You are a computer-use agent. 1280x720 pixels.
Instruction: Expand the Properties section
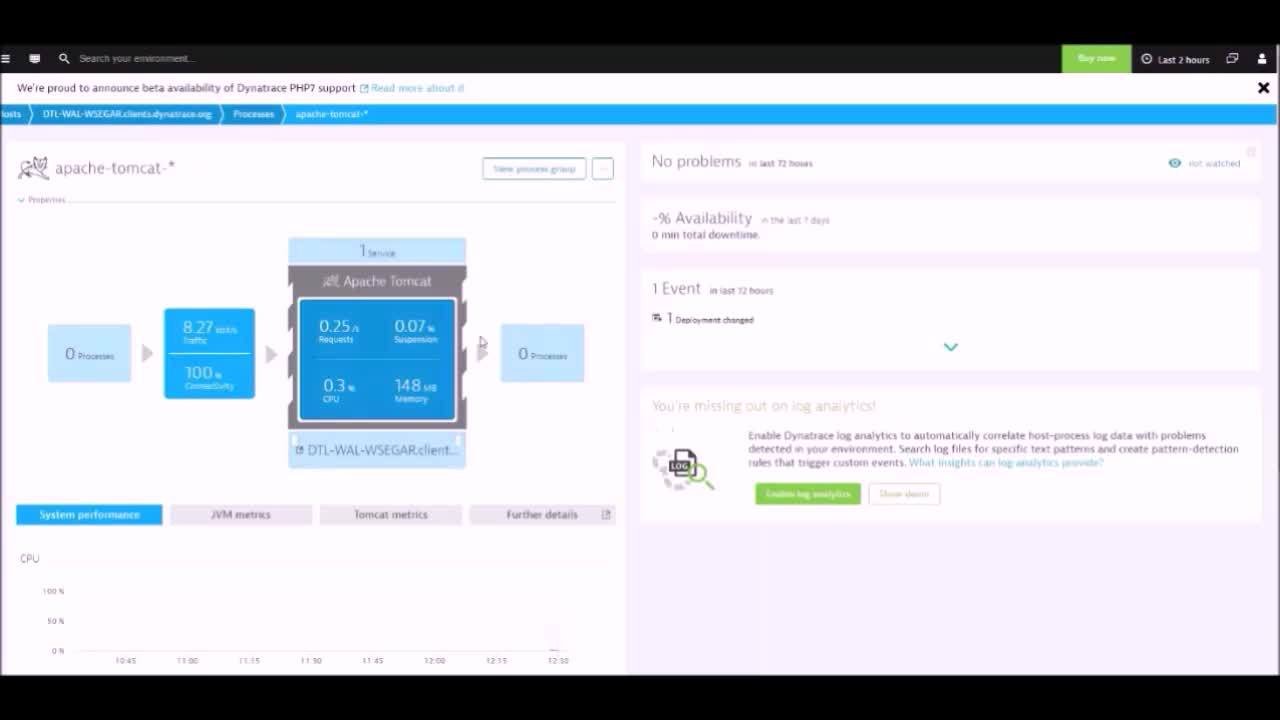click(x=42, y=200)
